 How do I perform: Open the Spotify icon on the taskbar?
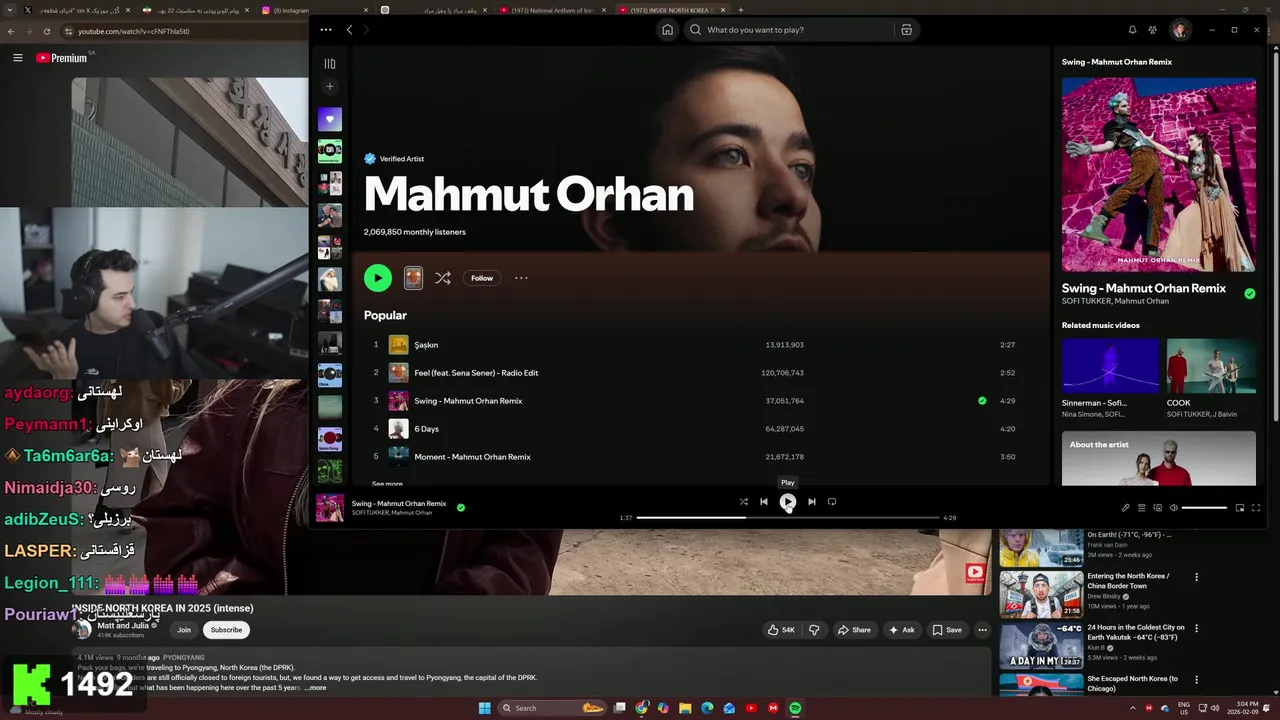click(x=795, y=708)
